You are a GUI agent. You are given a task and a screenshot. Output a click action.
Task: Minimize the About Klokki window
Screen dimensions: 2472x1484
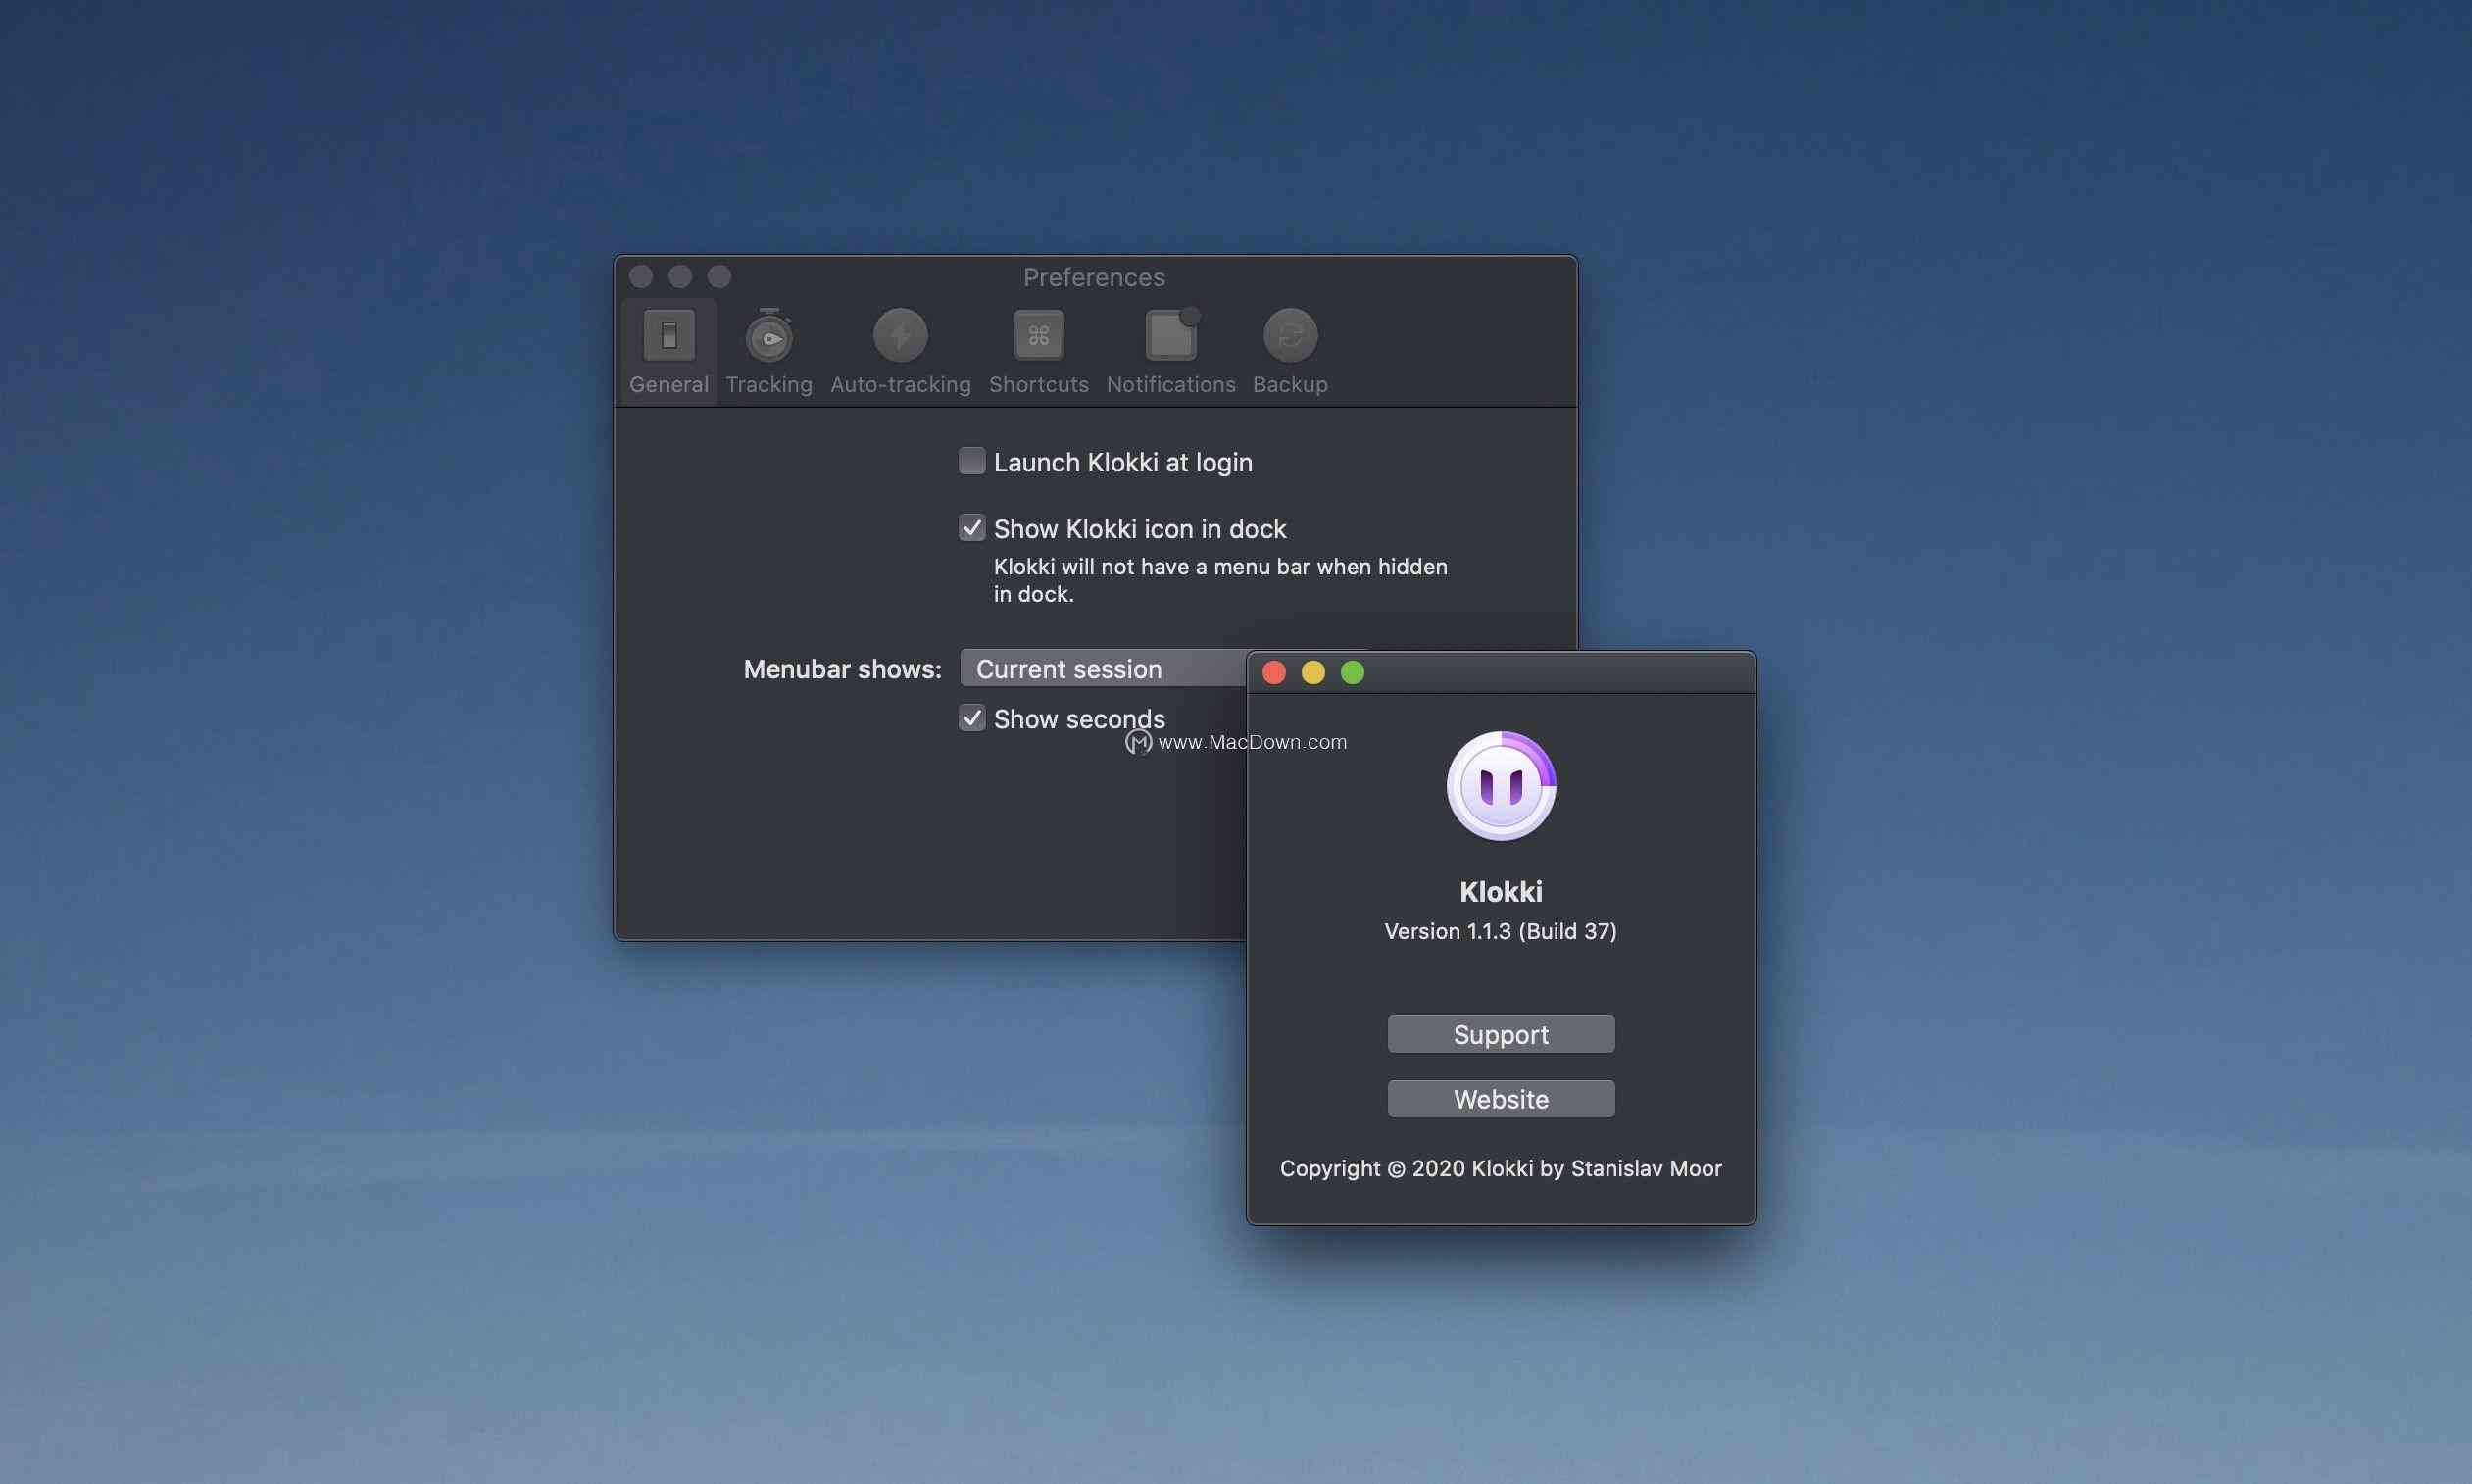(1313, 673)
